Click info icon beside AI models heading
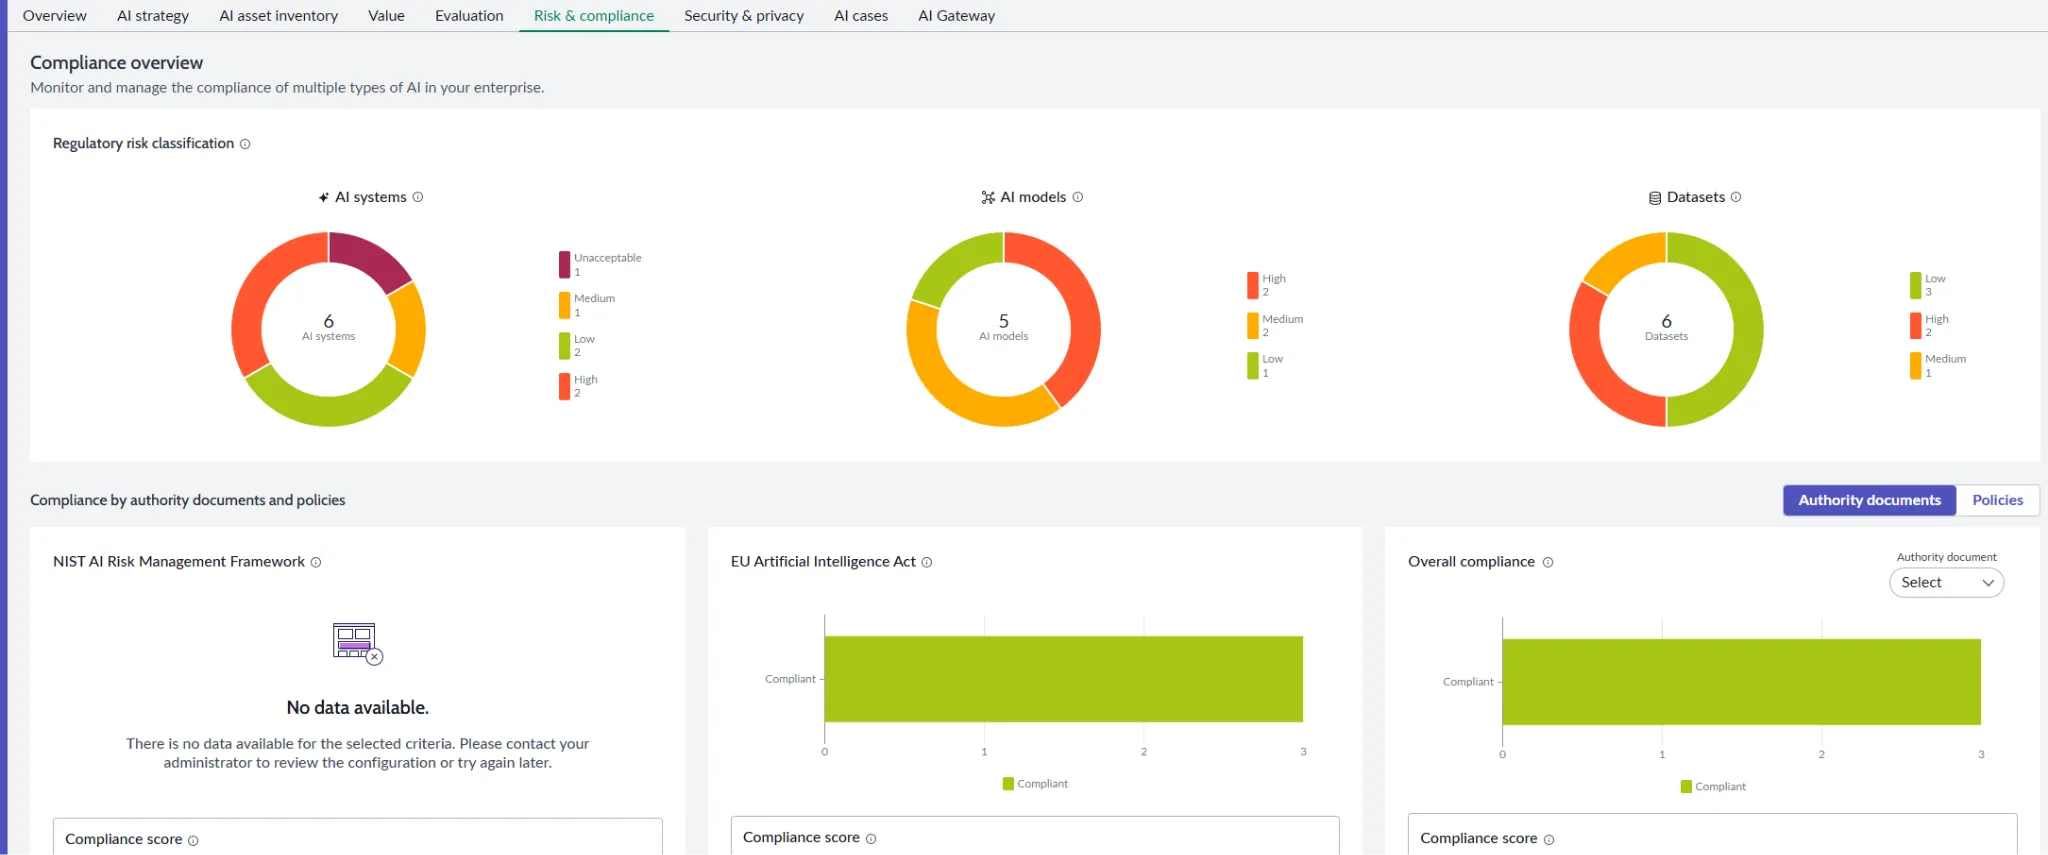The width and height of the screenshot is (2048, 855). tap(1078, 197)
